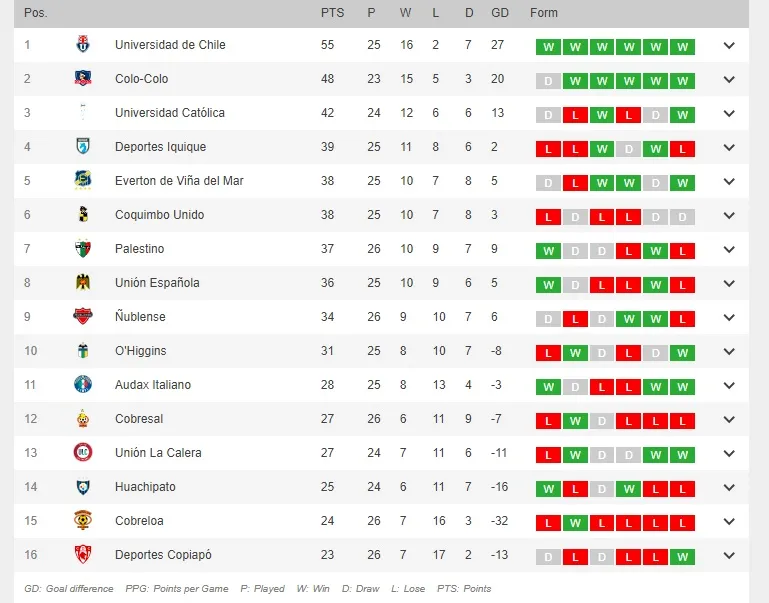The image size is (769, 603).
Task: Click the Ñublense team badge
Action: (x=83, y=317)
